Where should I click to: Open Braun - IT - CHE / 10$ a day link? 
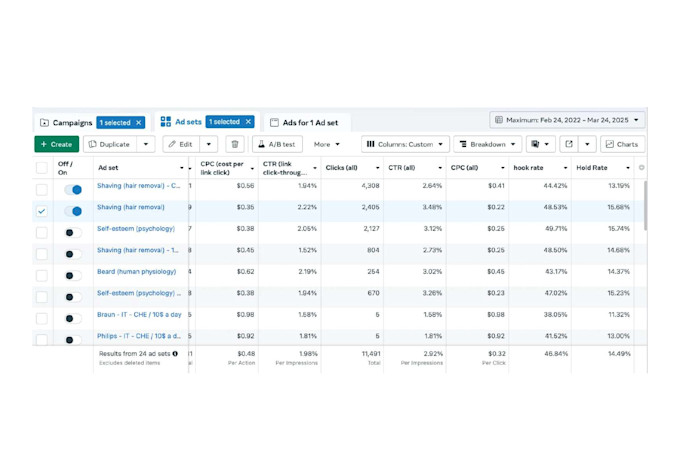(139, 315)
